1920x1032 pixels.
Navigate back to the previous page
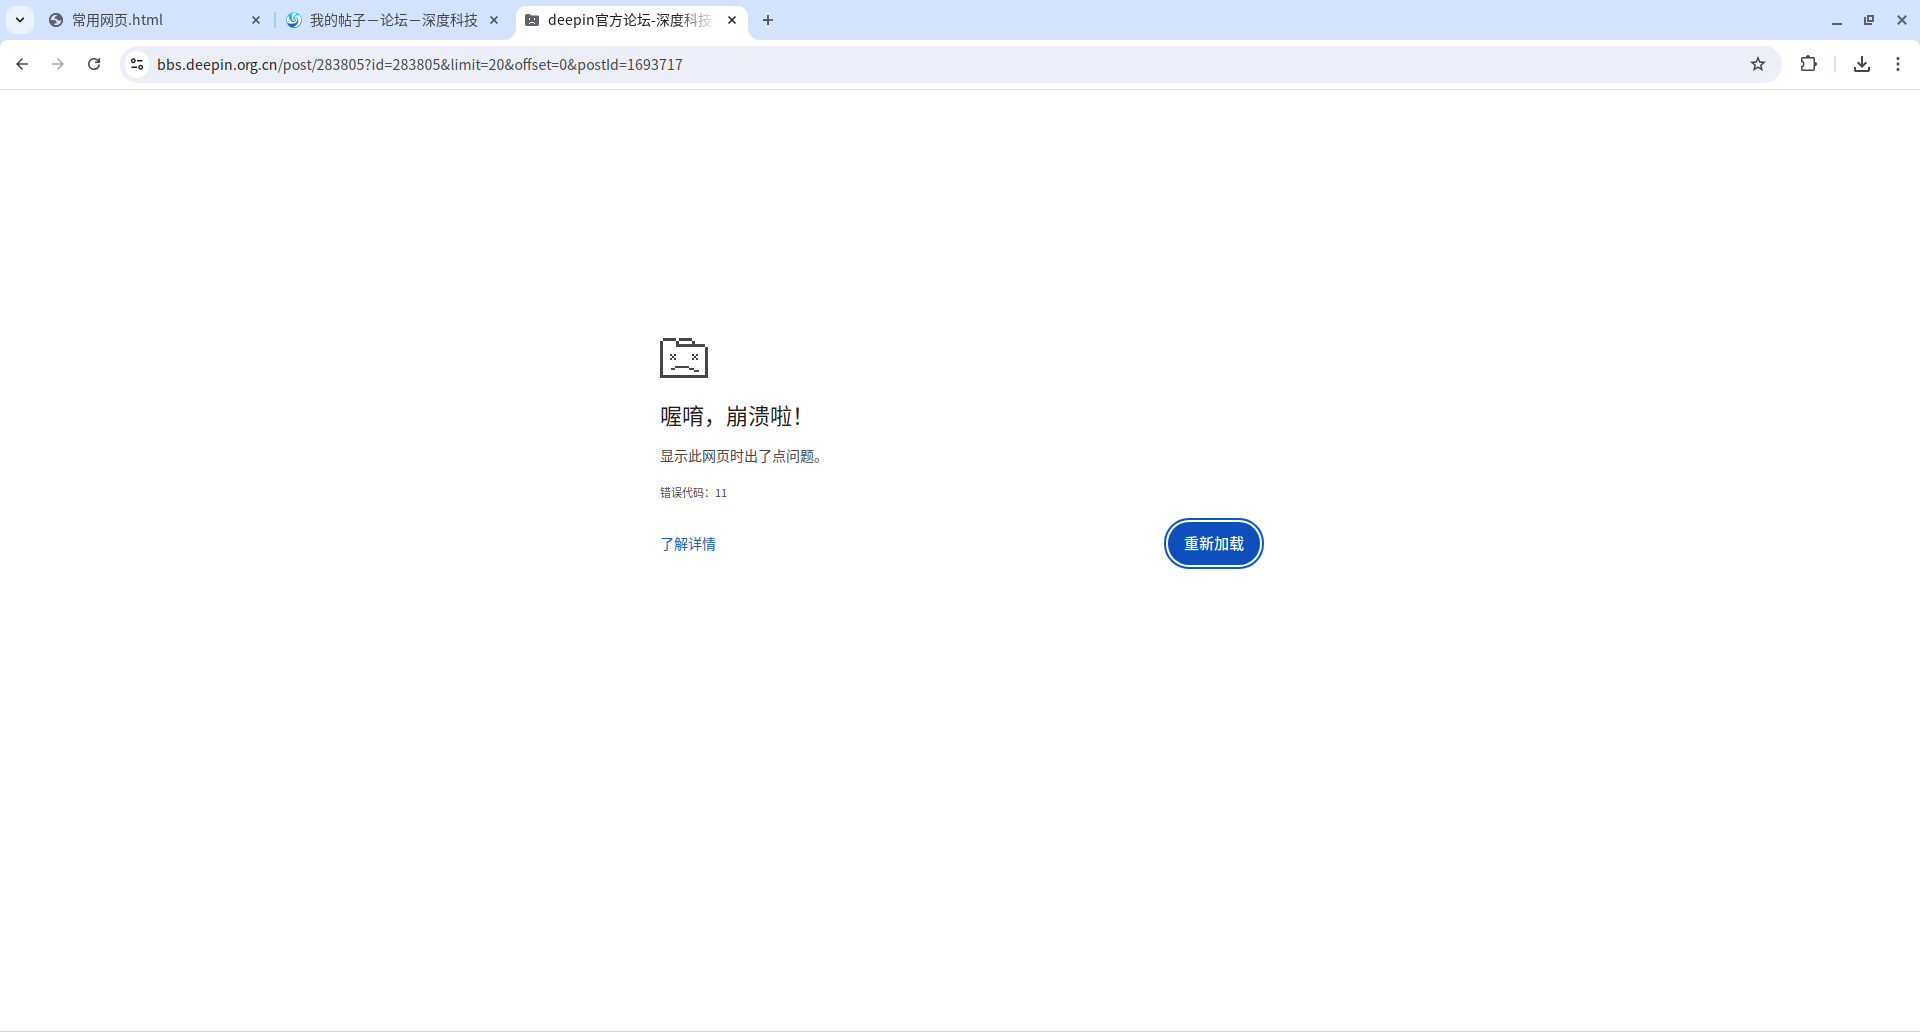pos(22,64)
